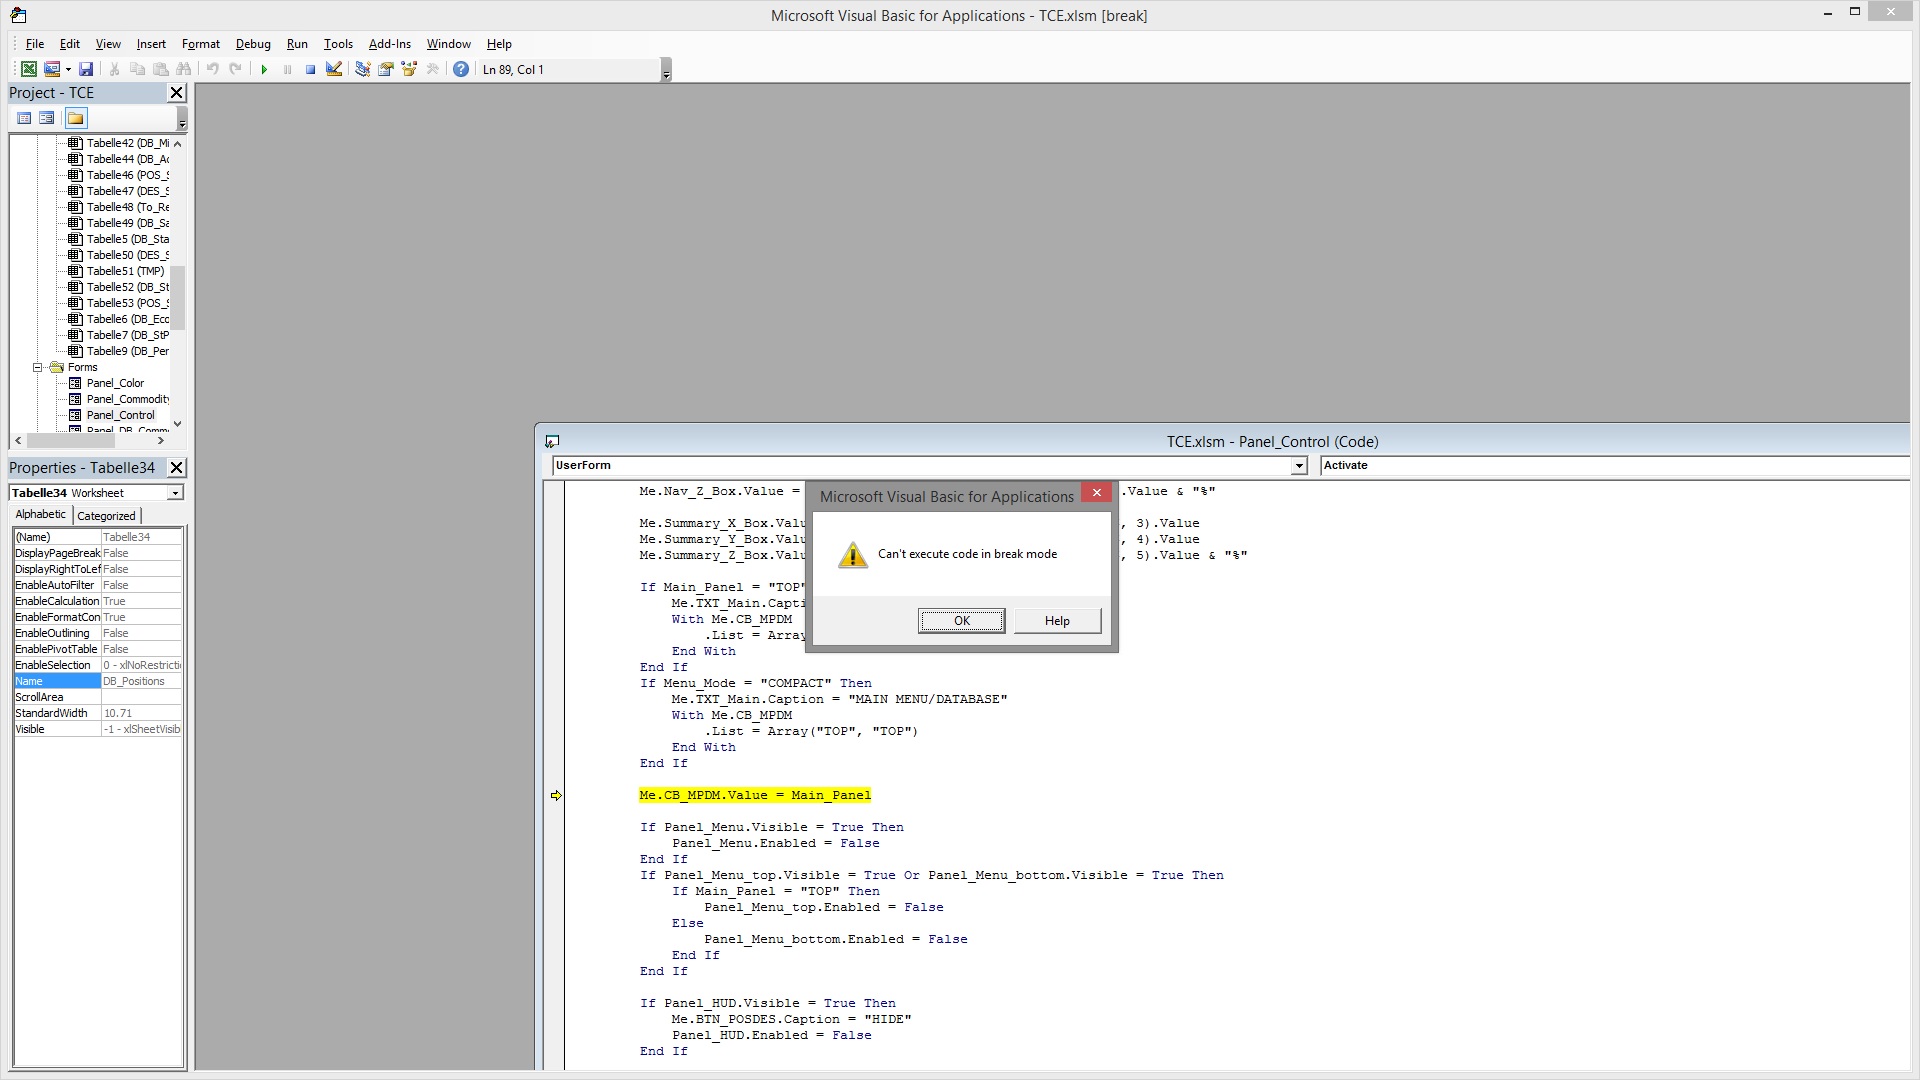Select the Visible property row
The image size is (1920, 1080).
tap(97, 729)
